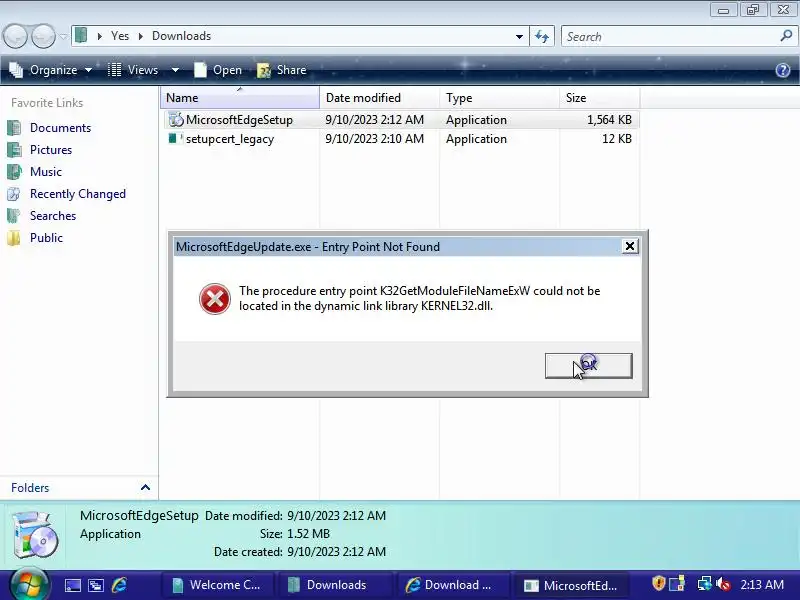Open Pictures in Favorite Links

pyautogui.click(x=51, y=149)
